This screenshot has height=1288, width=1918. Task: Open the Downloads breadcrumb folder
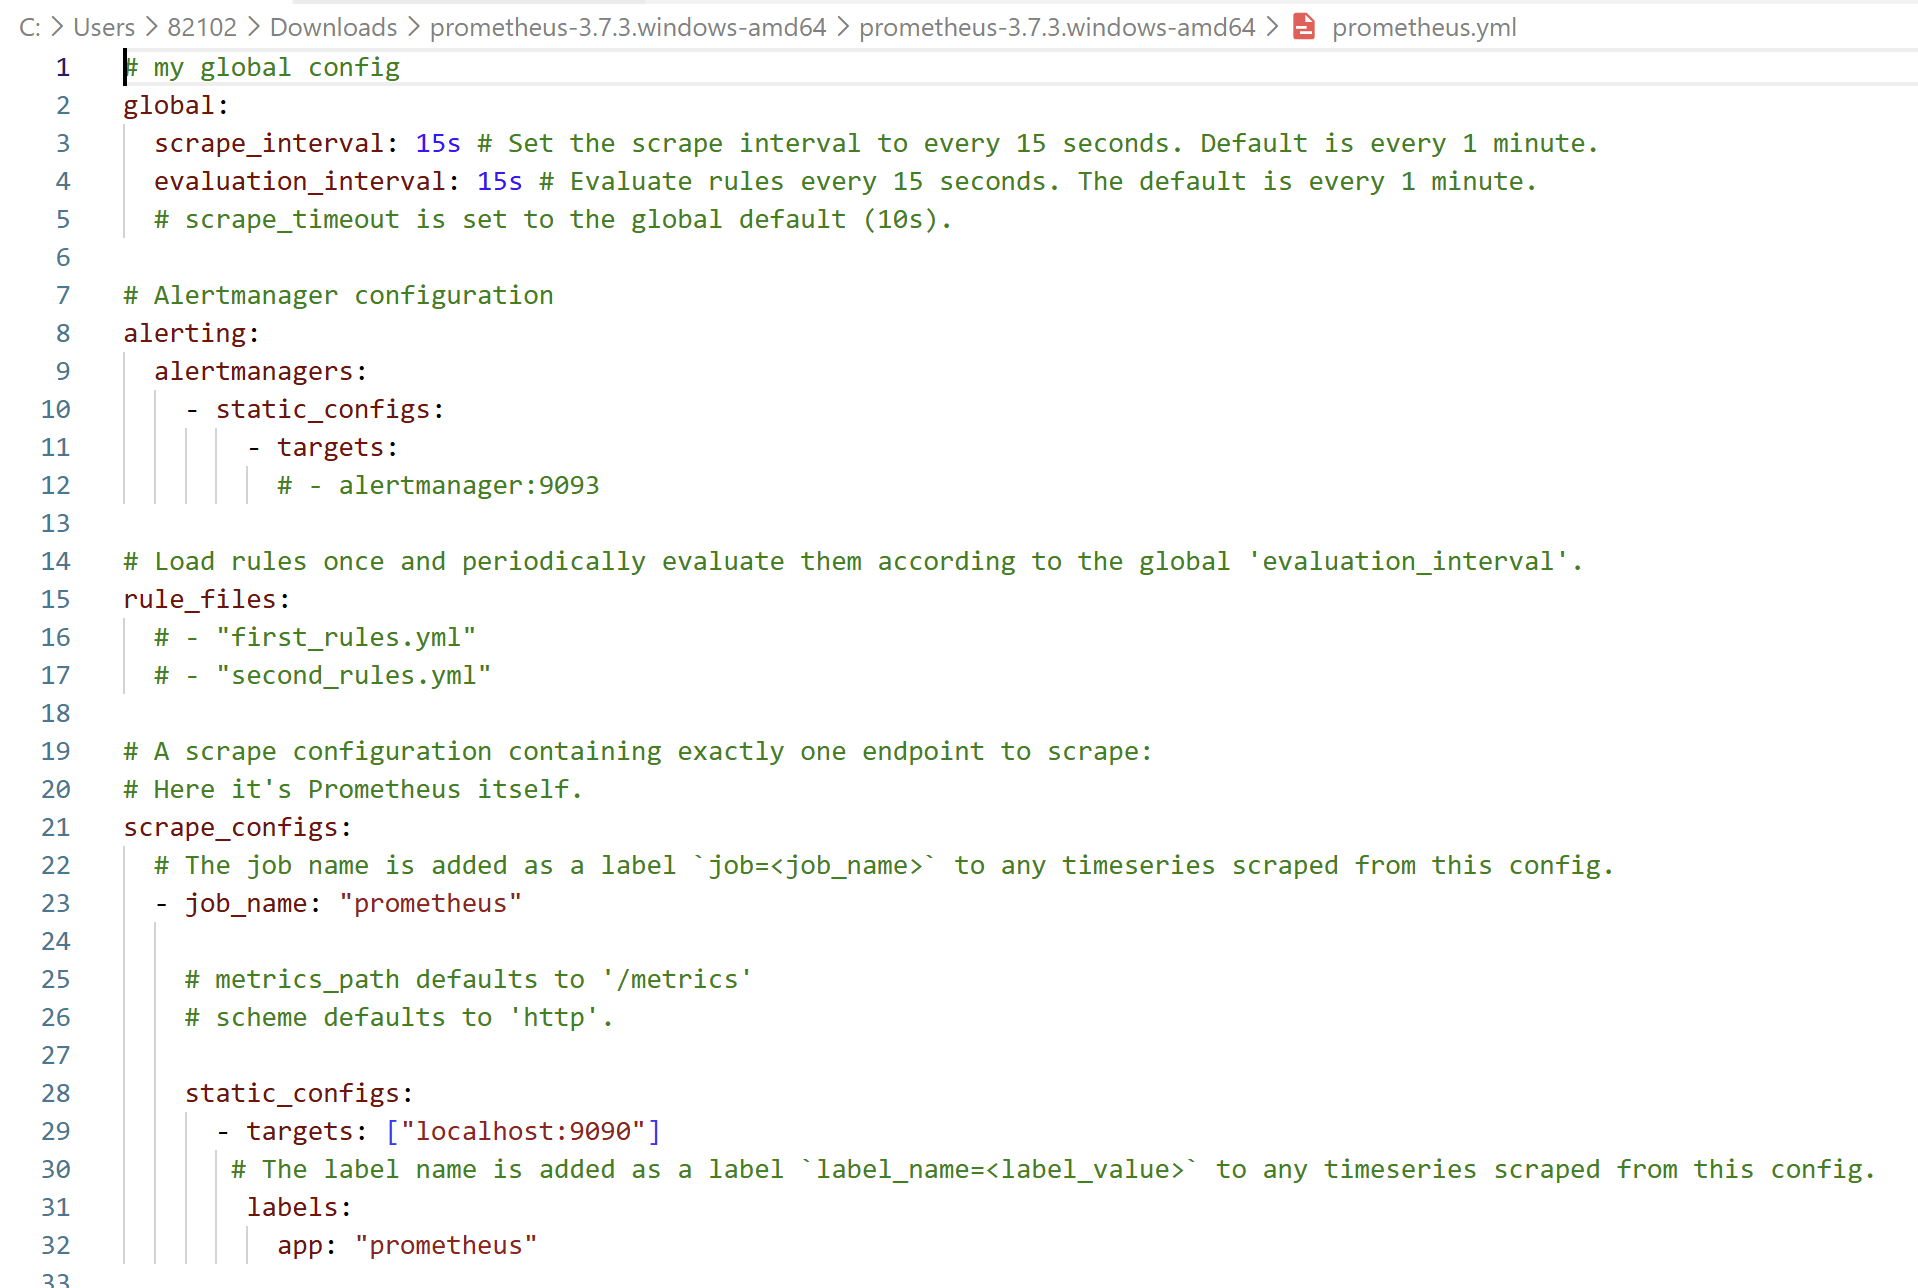[x=333, y=27]
